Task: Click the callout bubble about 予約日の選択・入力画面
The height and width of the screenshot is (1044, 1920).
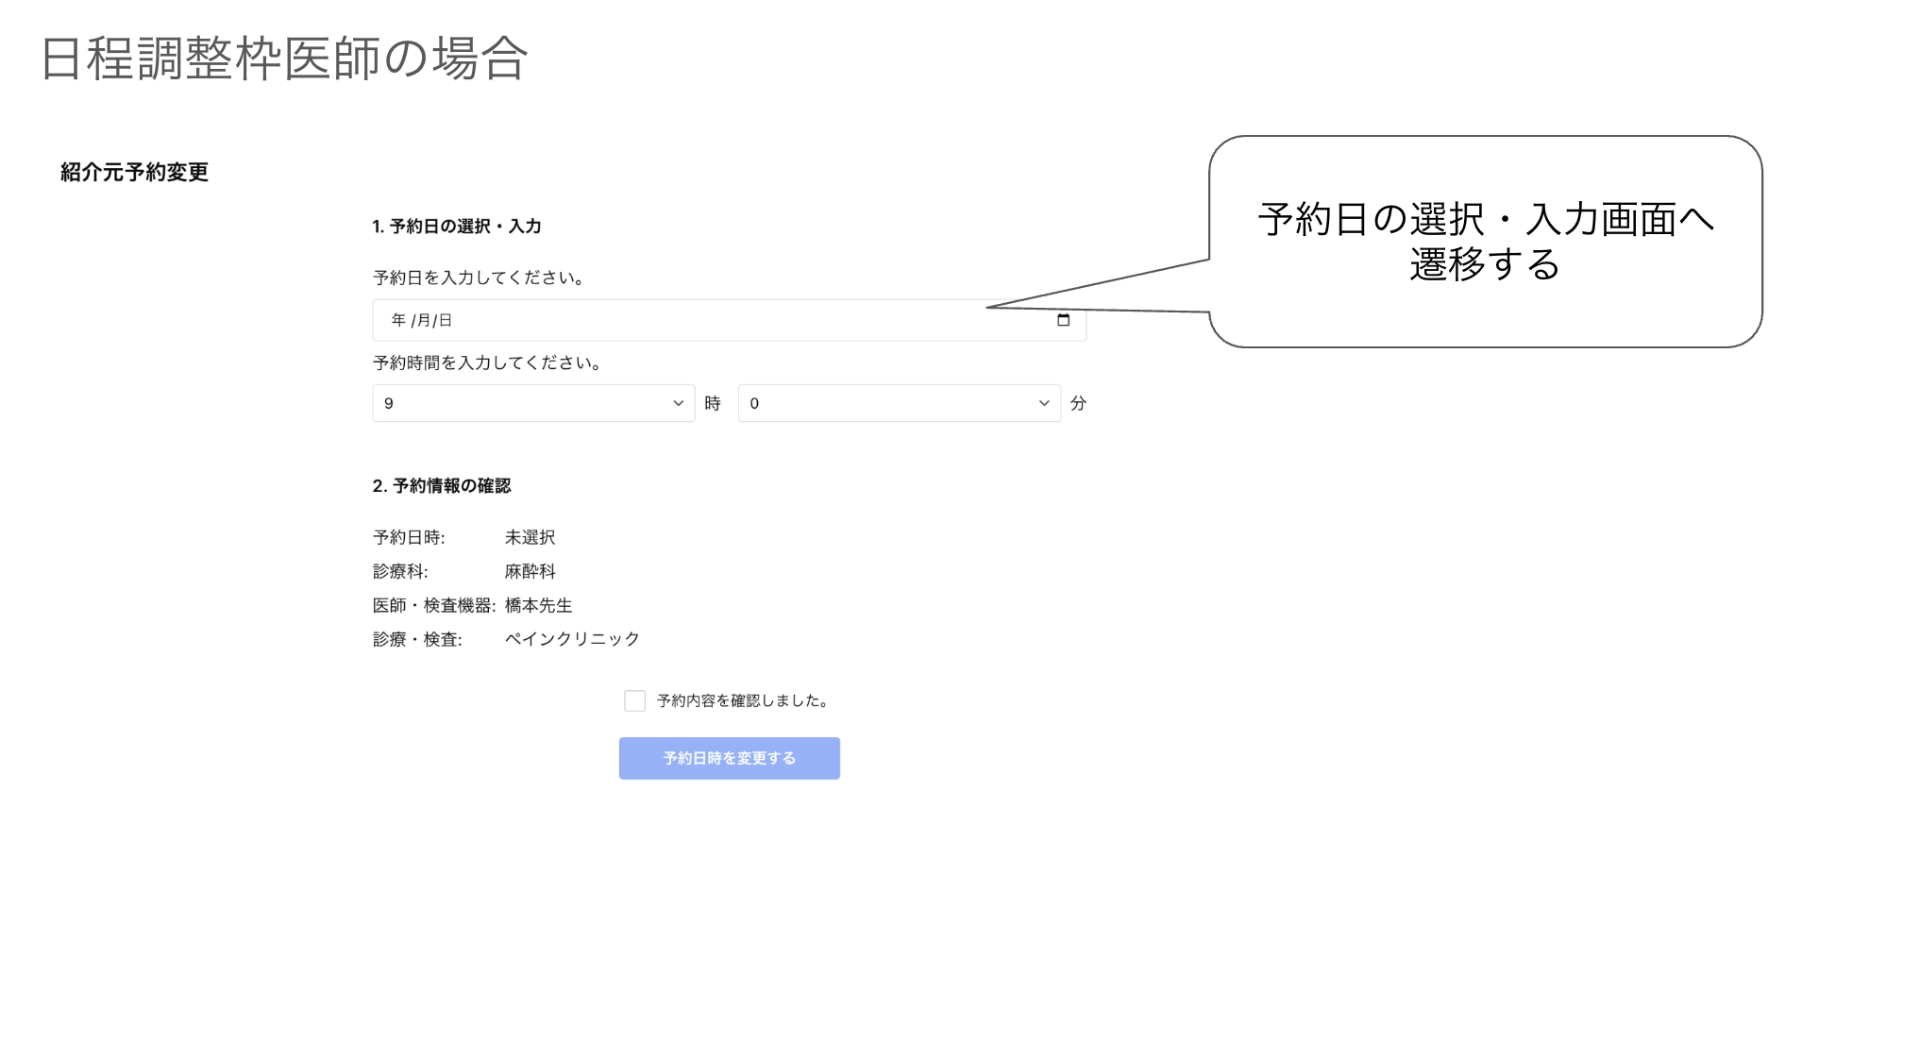Action: (1485, 241)
